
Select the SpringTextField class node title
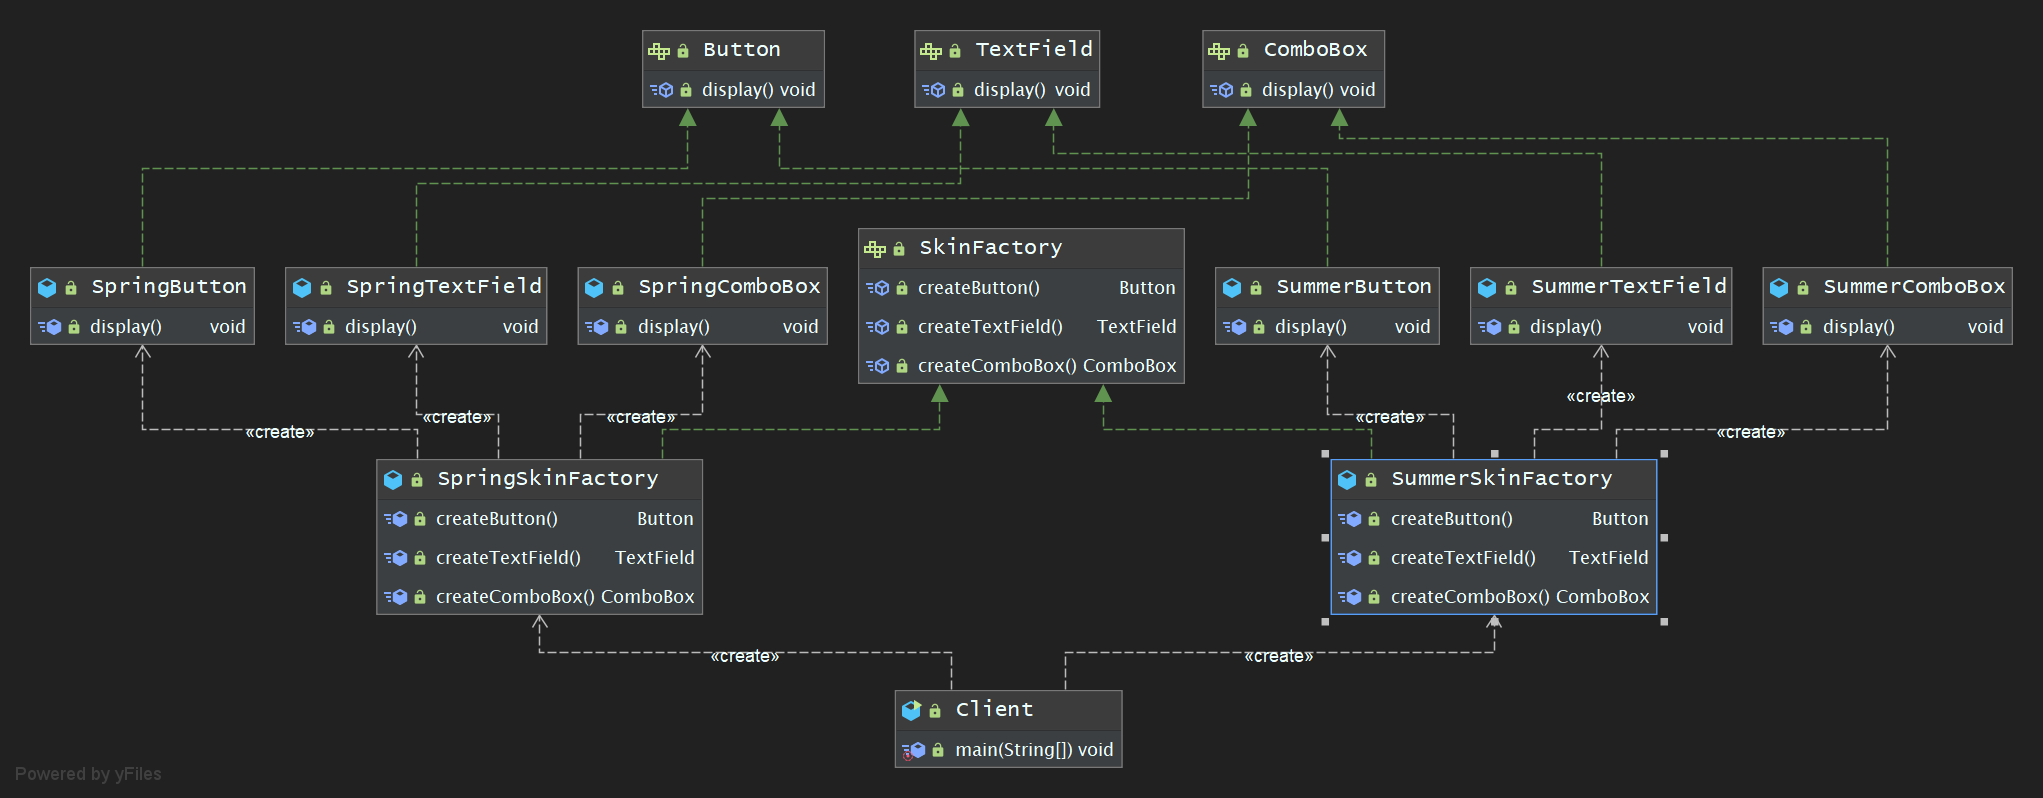point(443,287)
